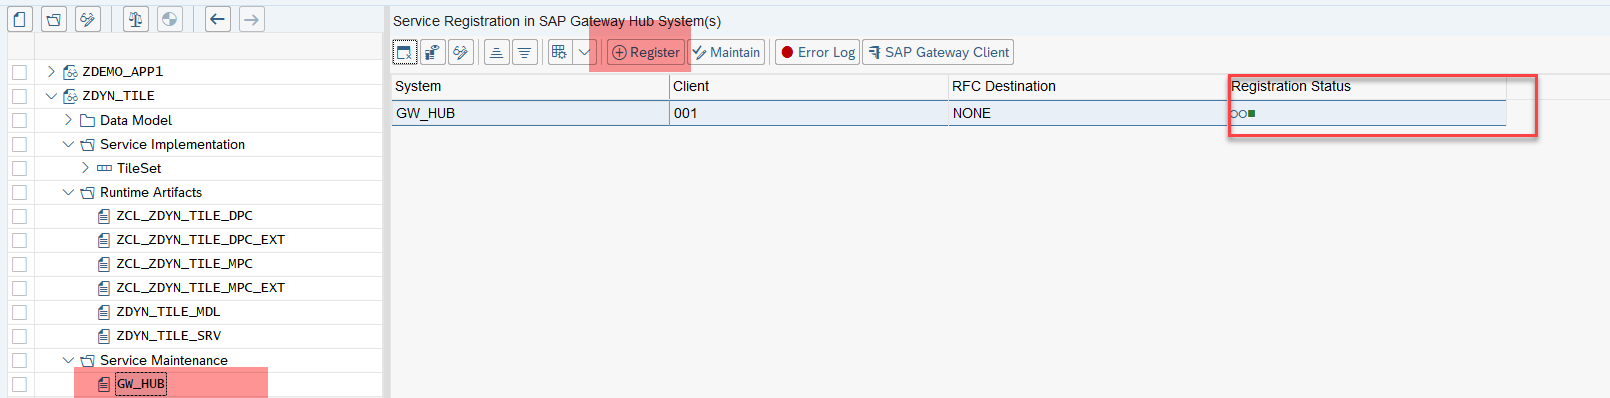Tick the checkbox for Data Model
This screenshot has width=1610, height=398.
(x=19, y=120)
